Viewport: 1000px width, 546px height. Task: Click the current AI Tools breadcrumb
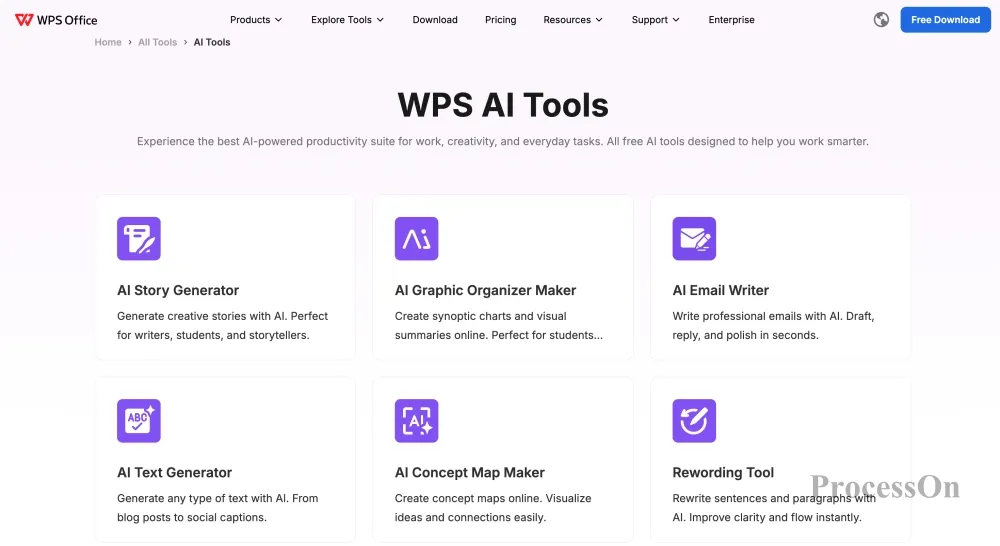212,42
